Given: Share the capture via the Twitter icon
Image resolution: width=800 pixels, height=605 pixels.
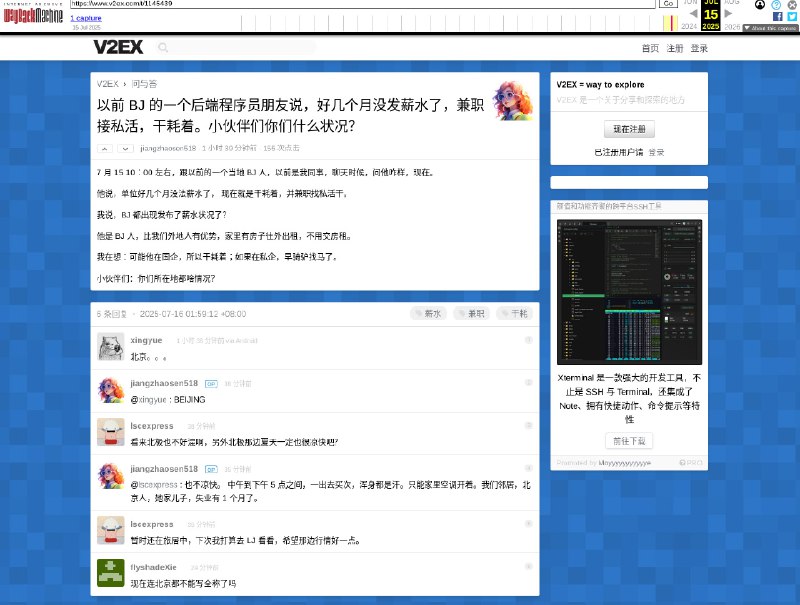Looking at the screenshot, I should [791, 16].
